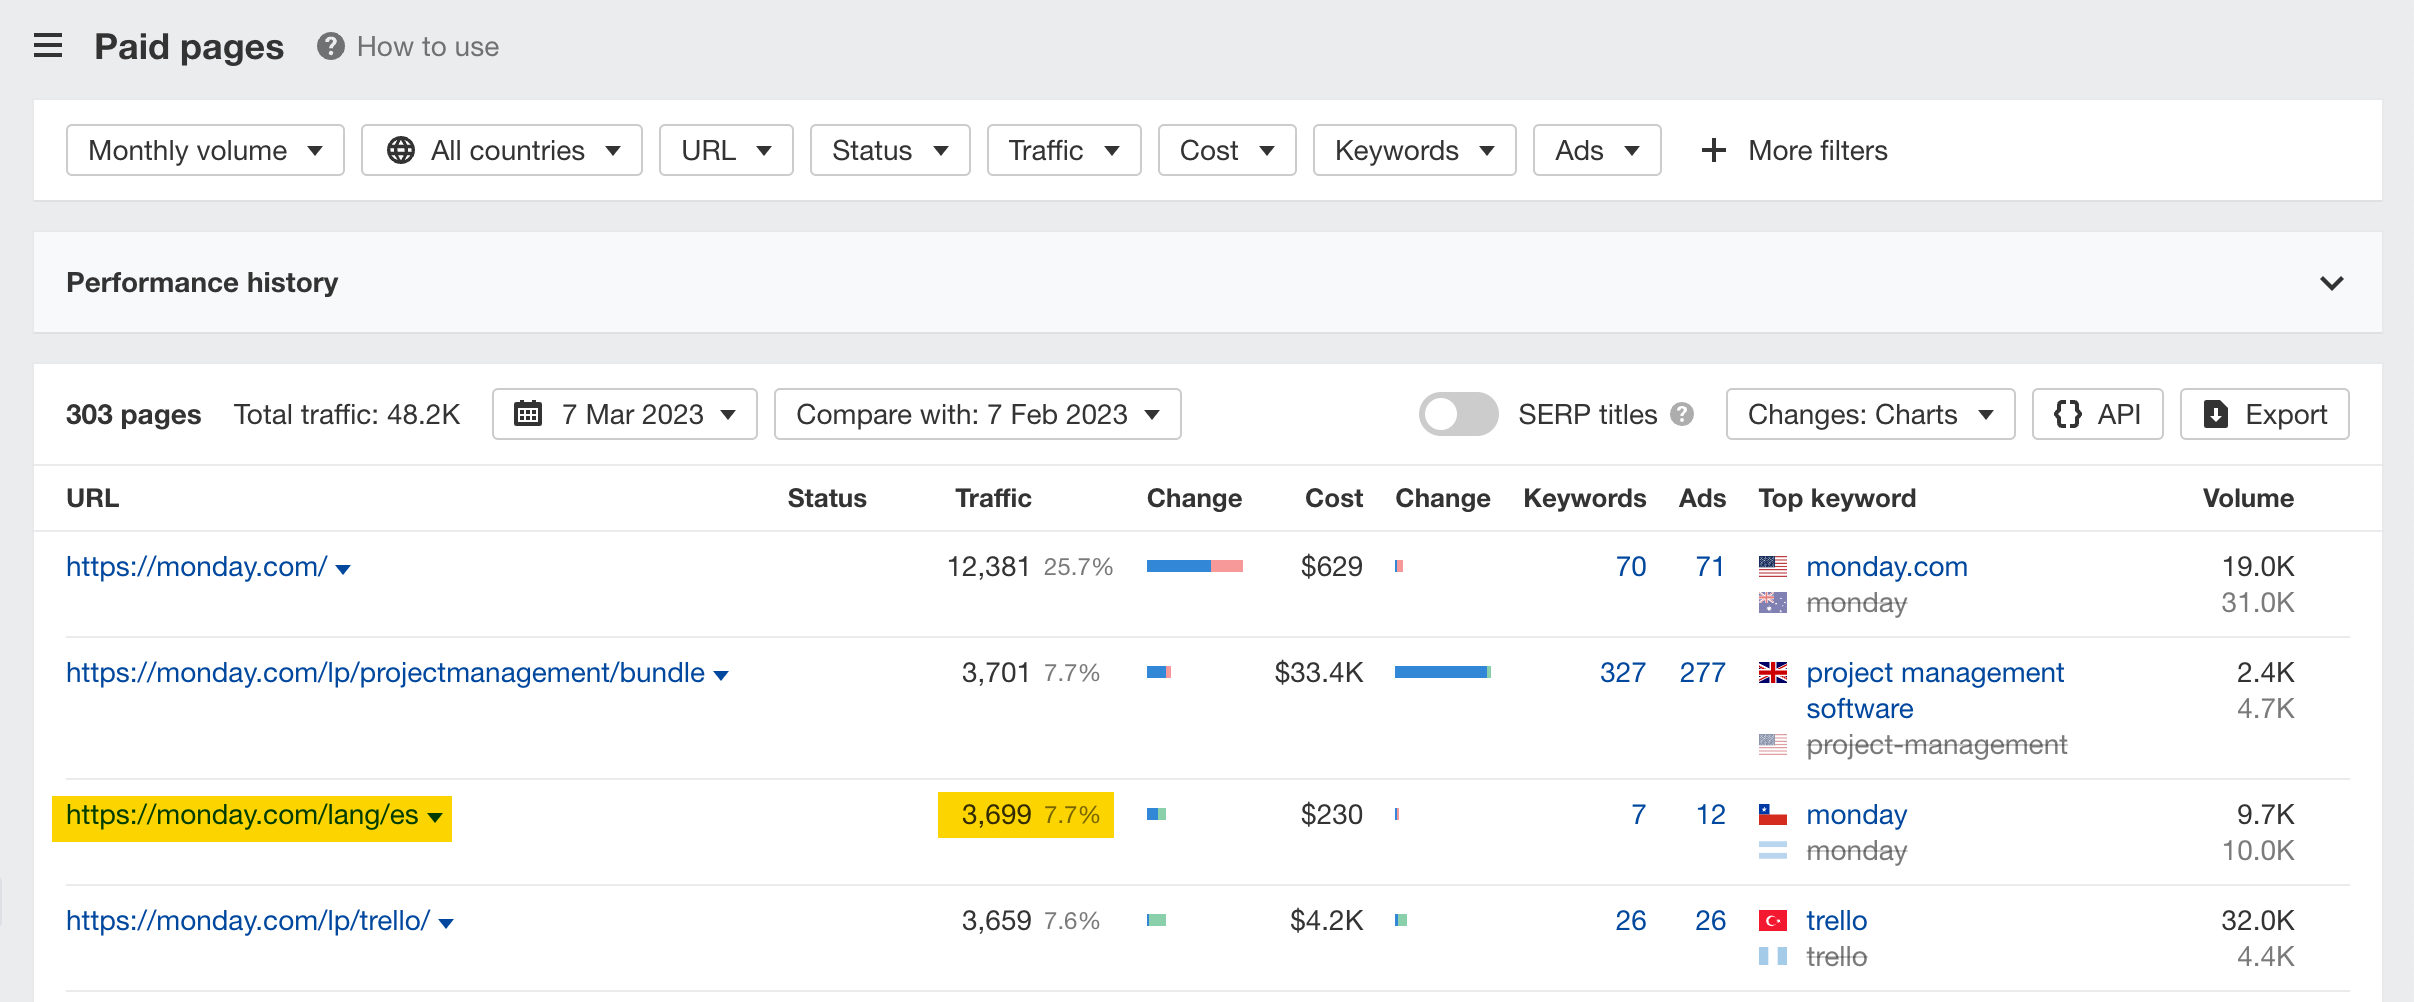Open the 7 Mar 2023 date picker
2414x1002 pixels.
point(625,414)
